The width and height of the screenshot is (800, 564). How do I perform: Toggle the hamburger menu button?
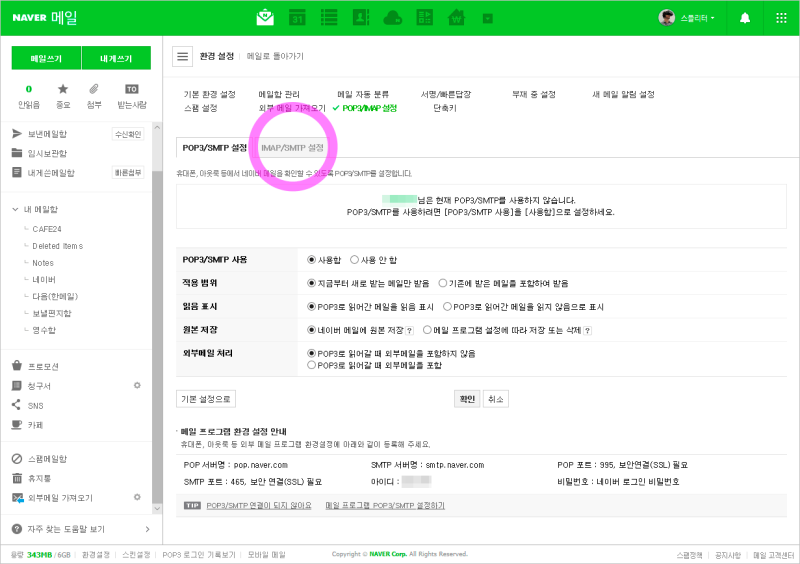183,56
